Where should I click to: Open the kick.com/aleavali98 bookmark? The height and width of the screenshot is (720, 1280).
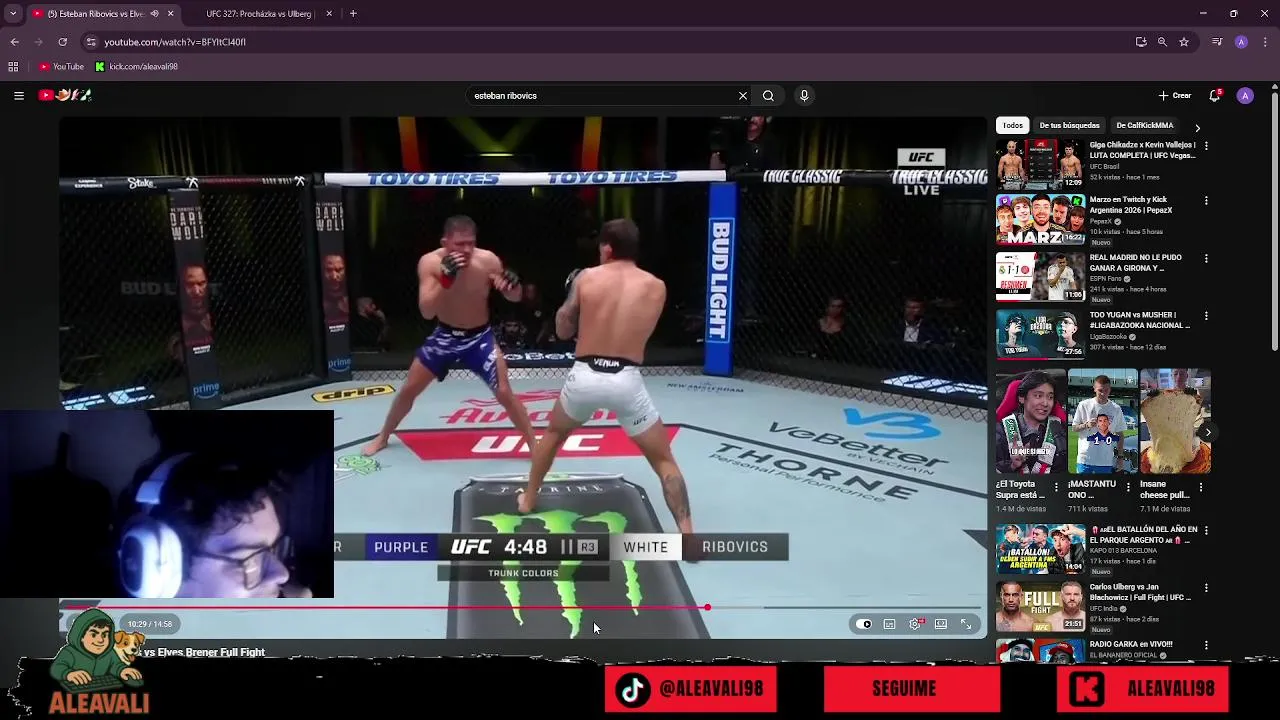(x=137, y=67)
